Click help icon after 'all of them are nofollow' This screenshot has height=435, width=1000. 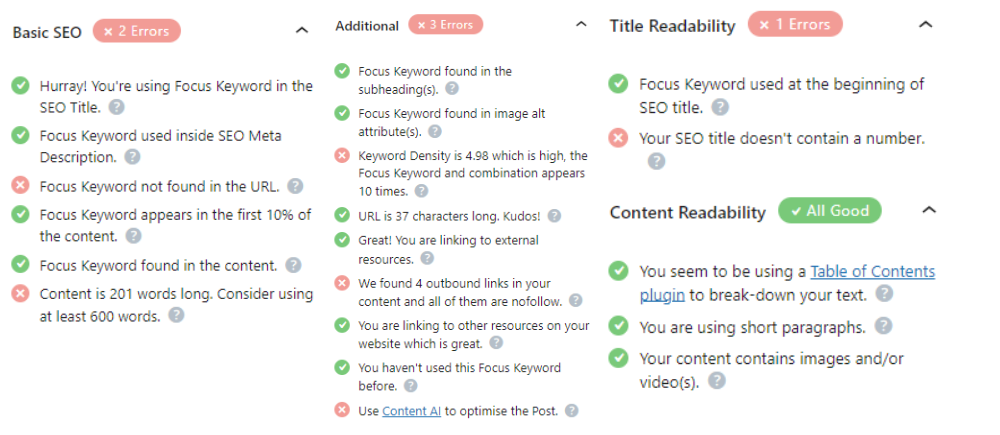[x=575, y=300]
